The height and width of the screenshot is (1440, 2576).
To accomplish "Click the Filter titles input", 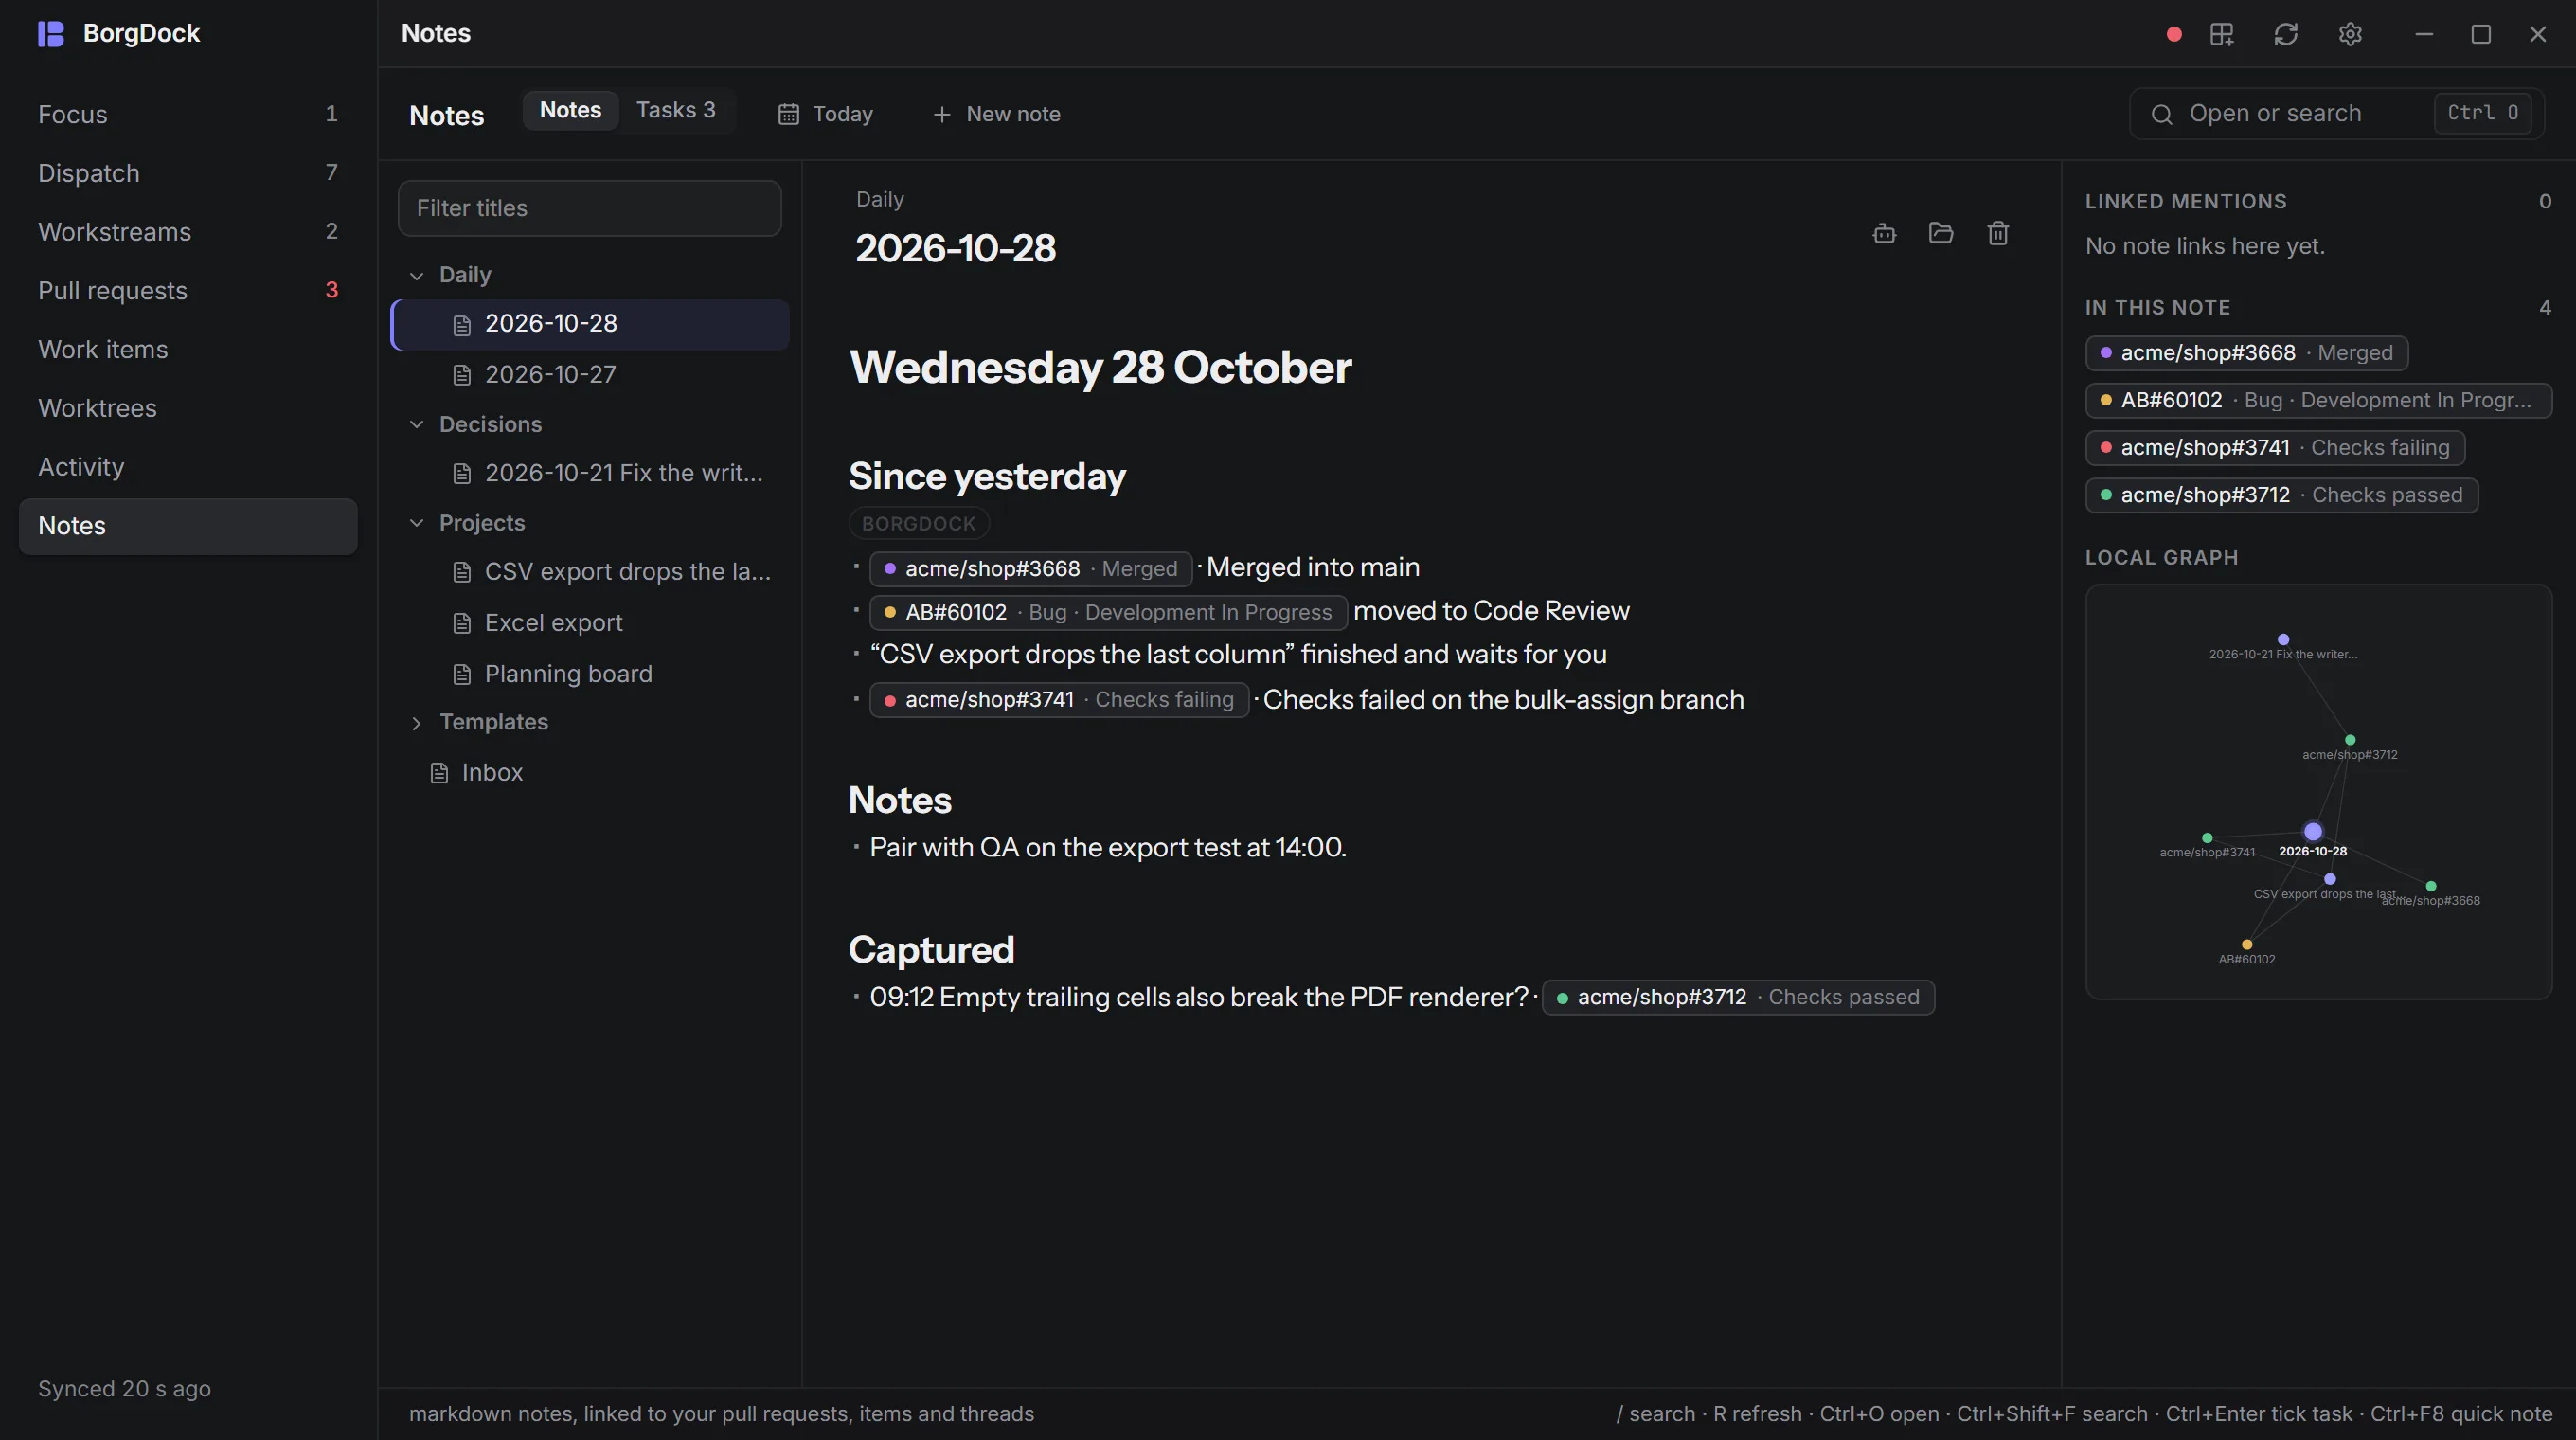I will (590, 208).
